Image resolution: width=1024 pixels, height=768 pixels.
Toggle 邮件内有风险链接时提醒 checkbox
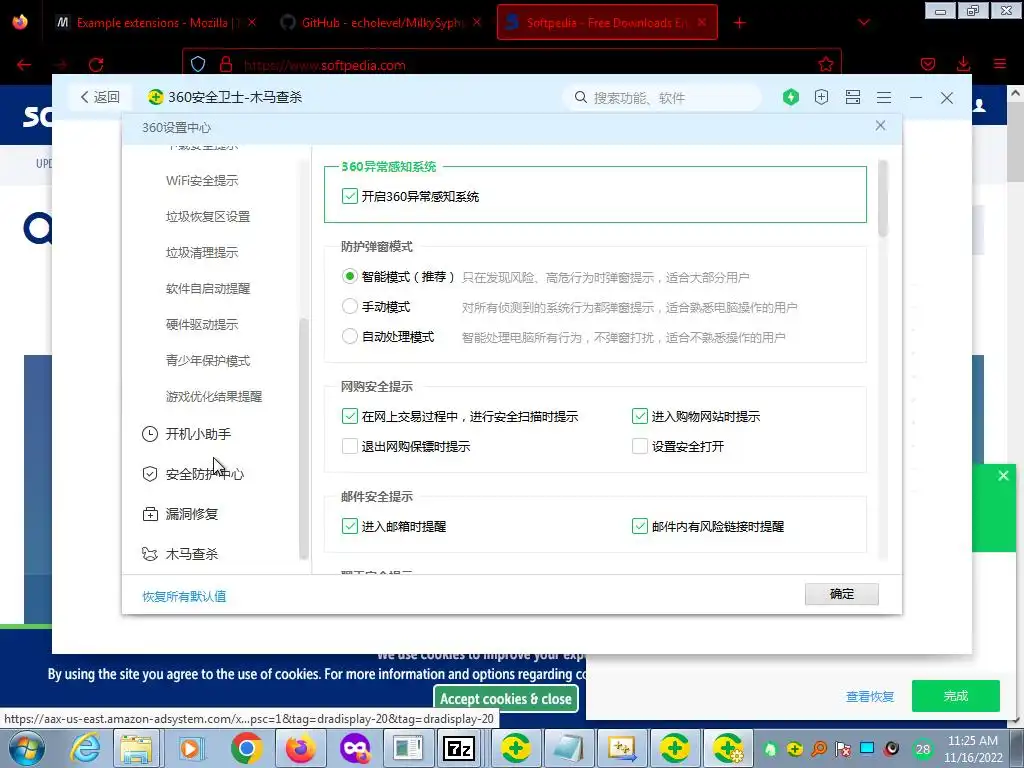(639, 526)
